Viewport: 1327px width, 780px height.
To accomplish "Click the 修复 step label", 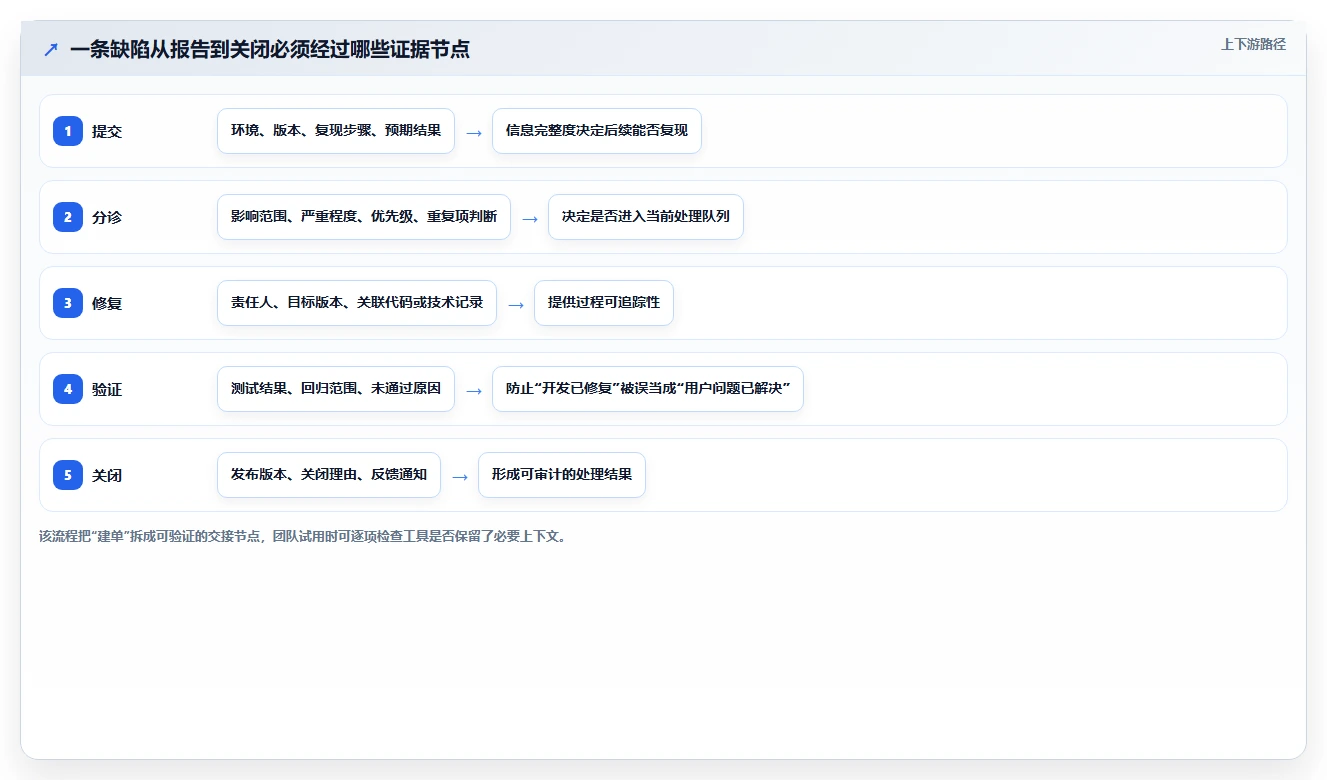I will click(107, 303).
